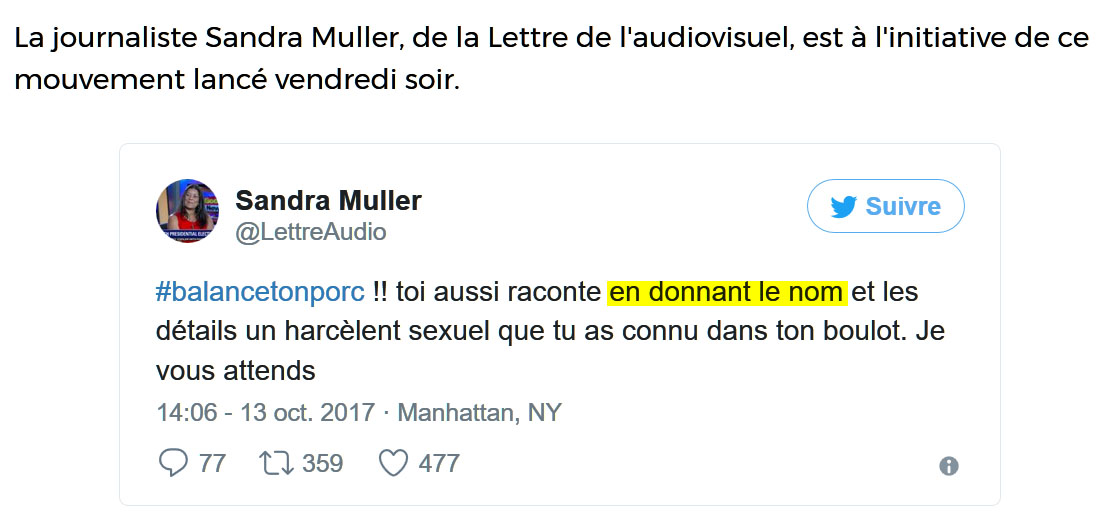The width and height of the screenshot is (1115, 523).
Task: Visit the @LettreAudio handle
Action: [x=310, y=232]
